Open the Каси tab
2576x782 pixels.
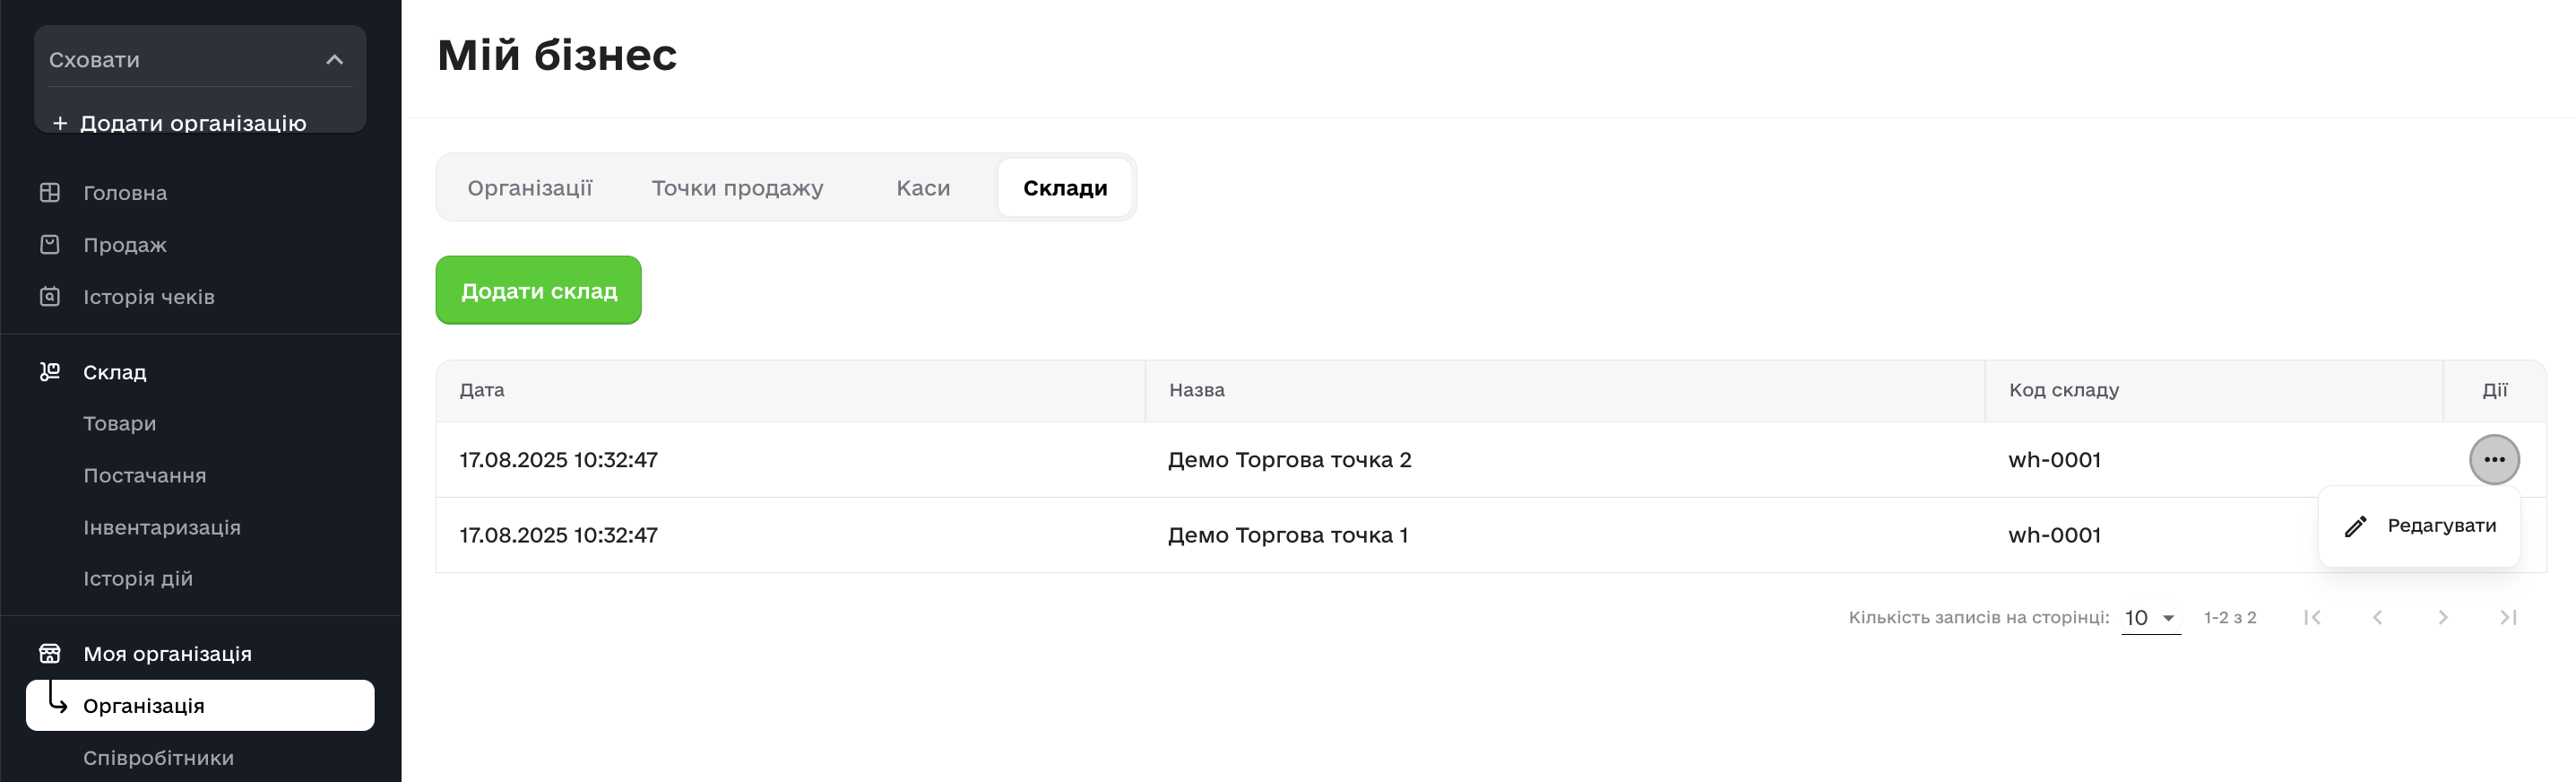(922, 188)
